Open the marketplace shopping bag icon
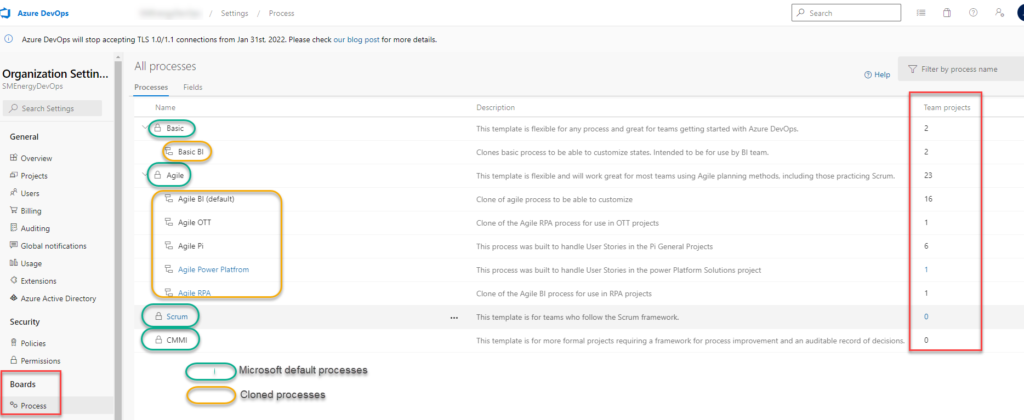The image size is (1024, 420). click(947, 12)
